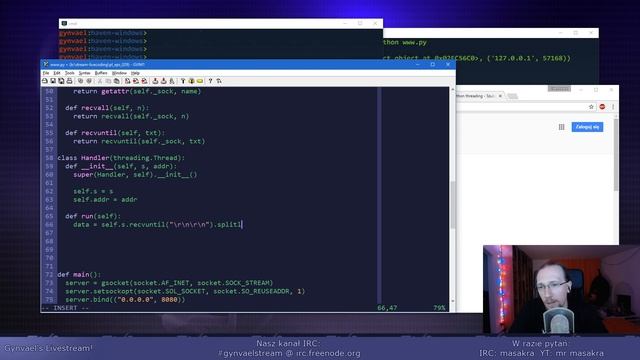This screenshot has height=360, width=640.
Task: Click the Print toolbar icon in GVim
Action: click(x=69, y=81)
